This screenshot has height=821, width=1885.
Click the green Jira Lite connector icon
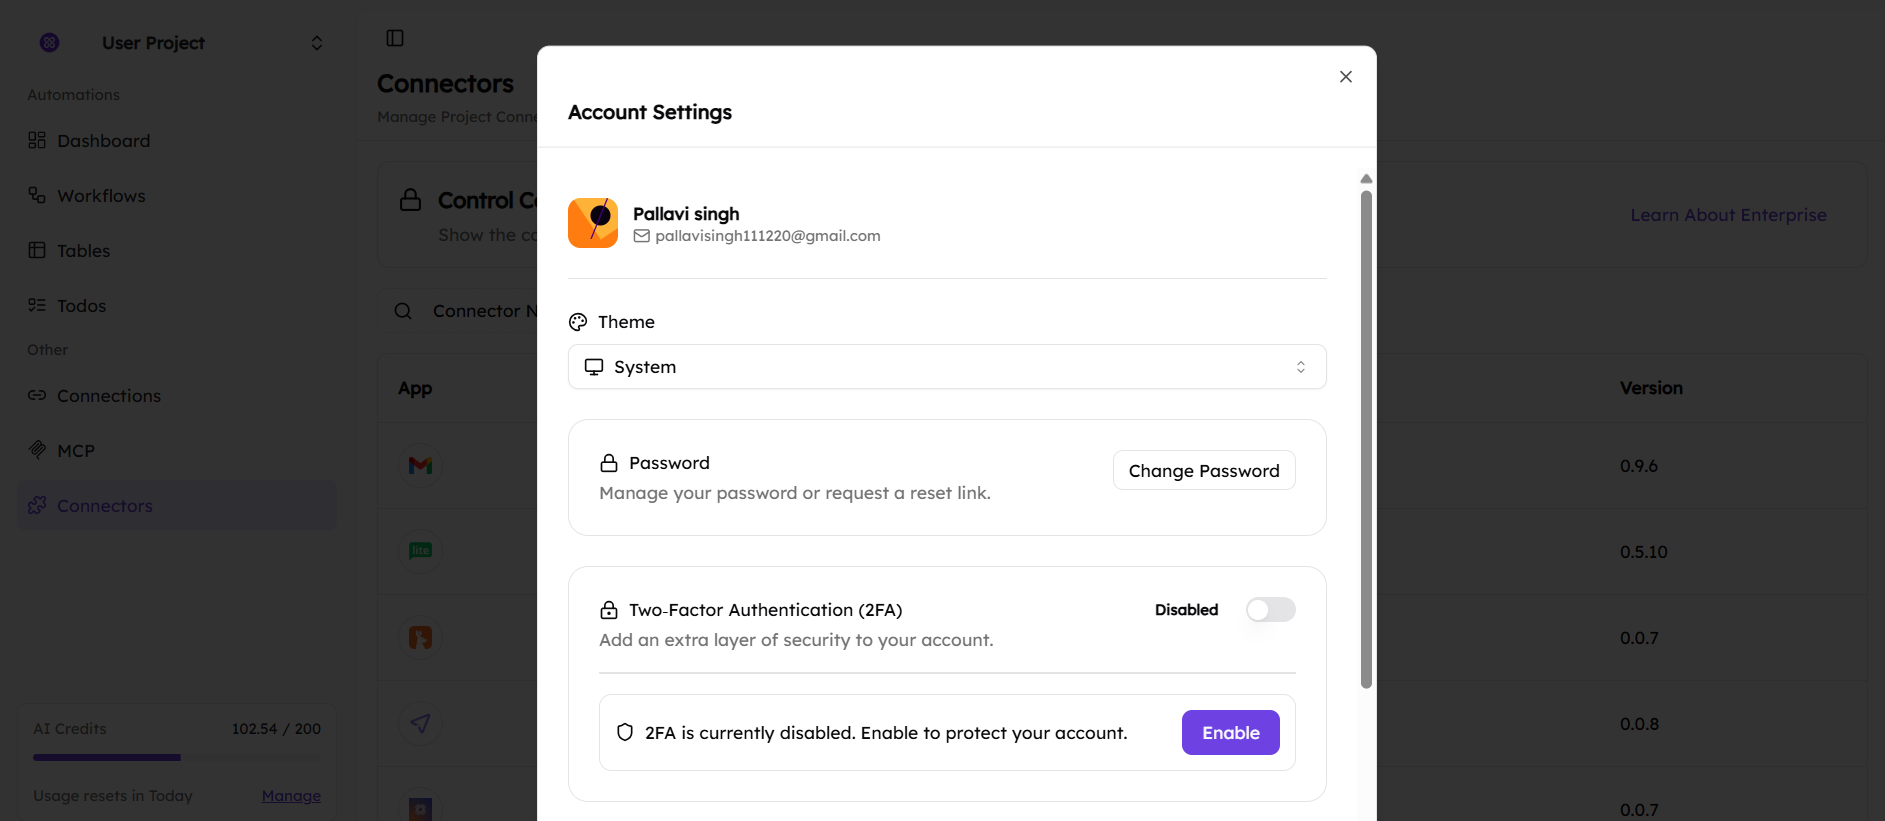click(420, 551)
